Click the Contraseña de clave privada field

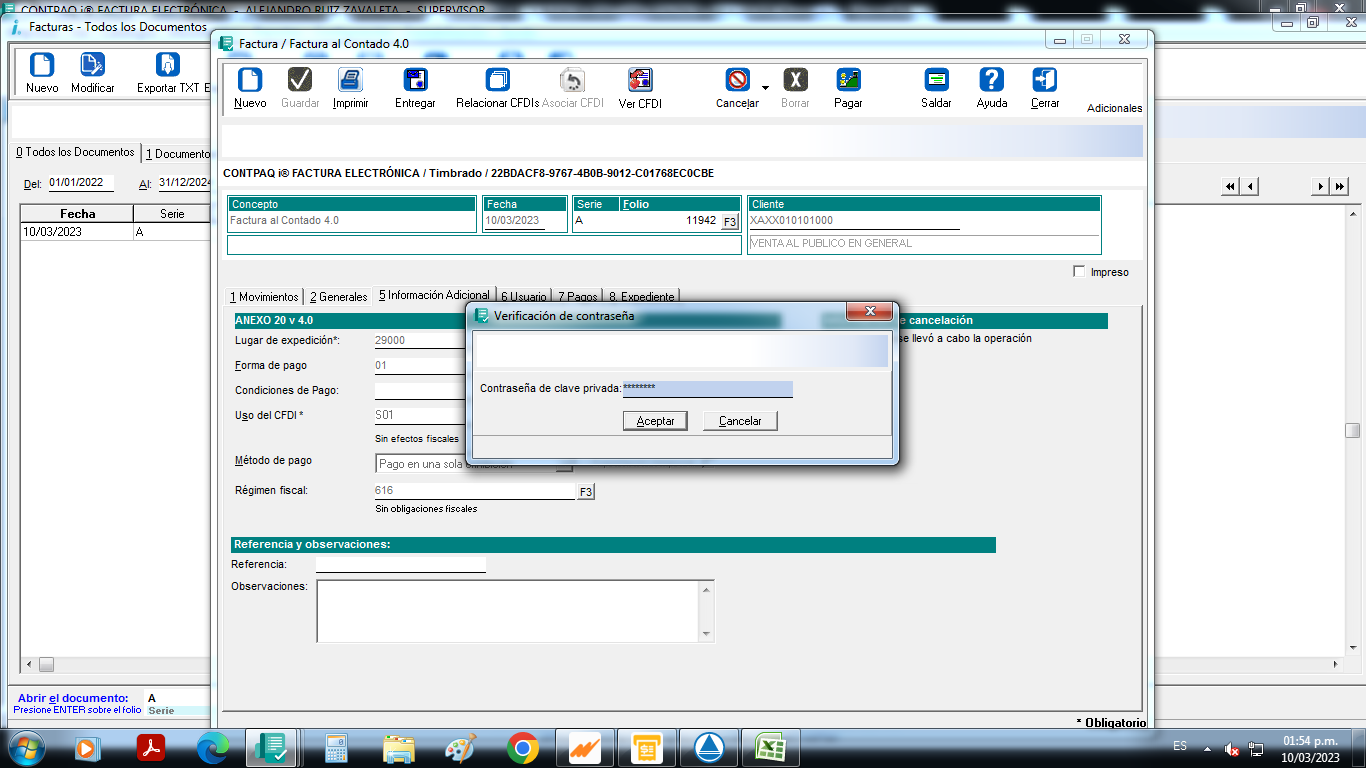[707, 388]
